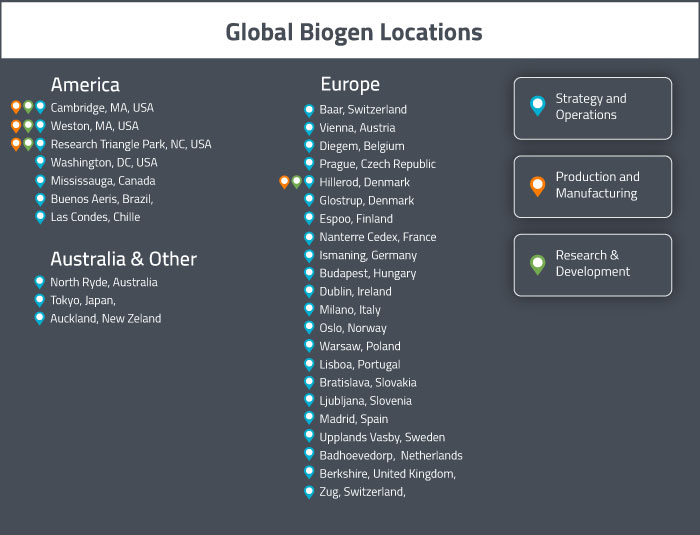Click the Ismaning, Germany text

[x=368, y=255]
